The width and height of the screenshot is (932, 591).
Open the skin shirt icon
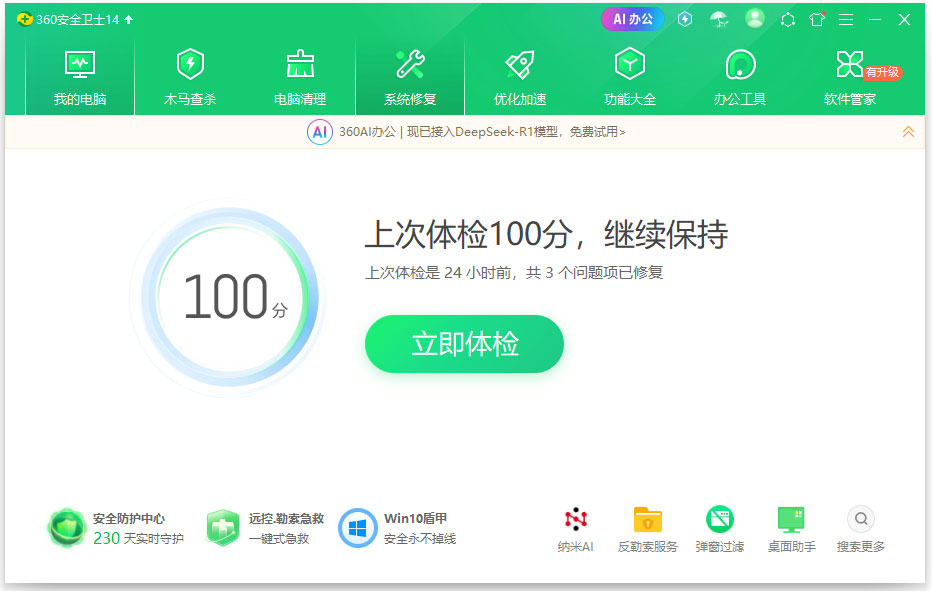click(817, 20)
